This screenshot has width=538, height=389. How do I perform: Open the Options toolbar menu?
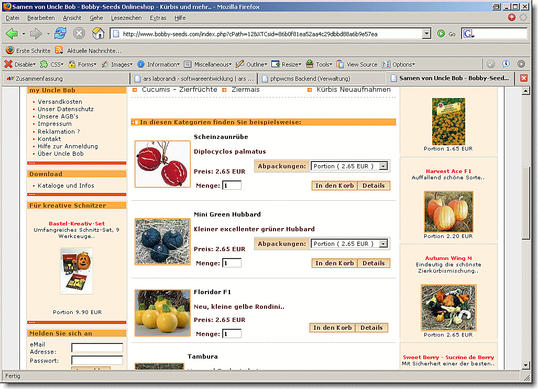tap(399, 64)
